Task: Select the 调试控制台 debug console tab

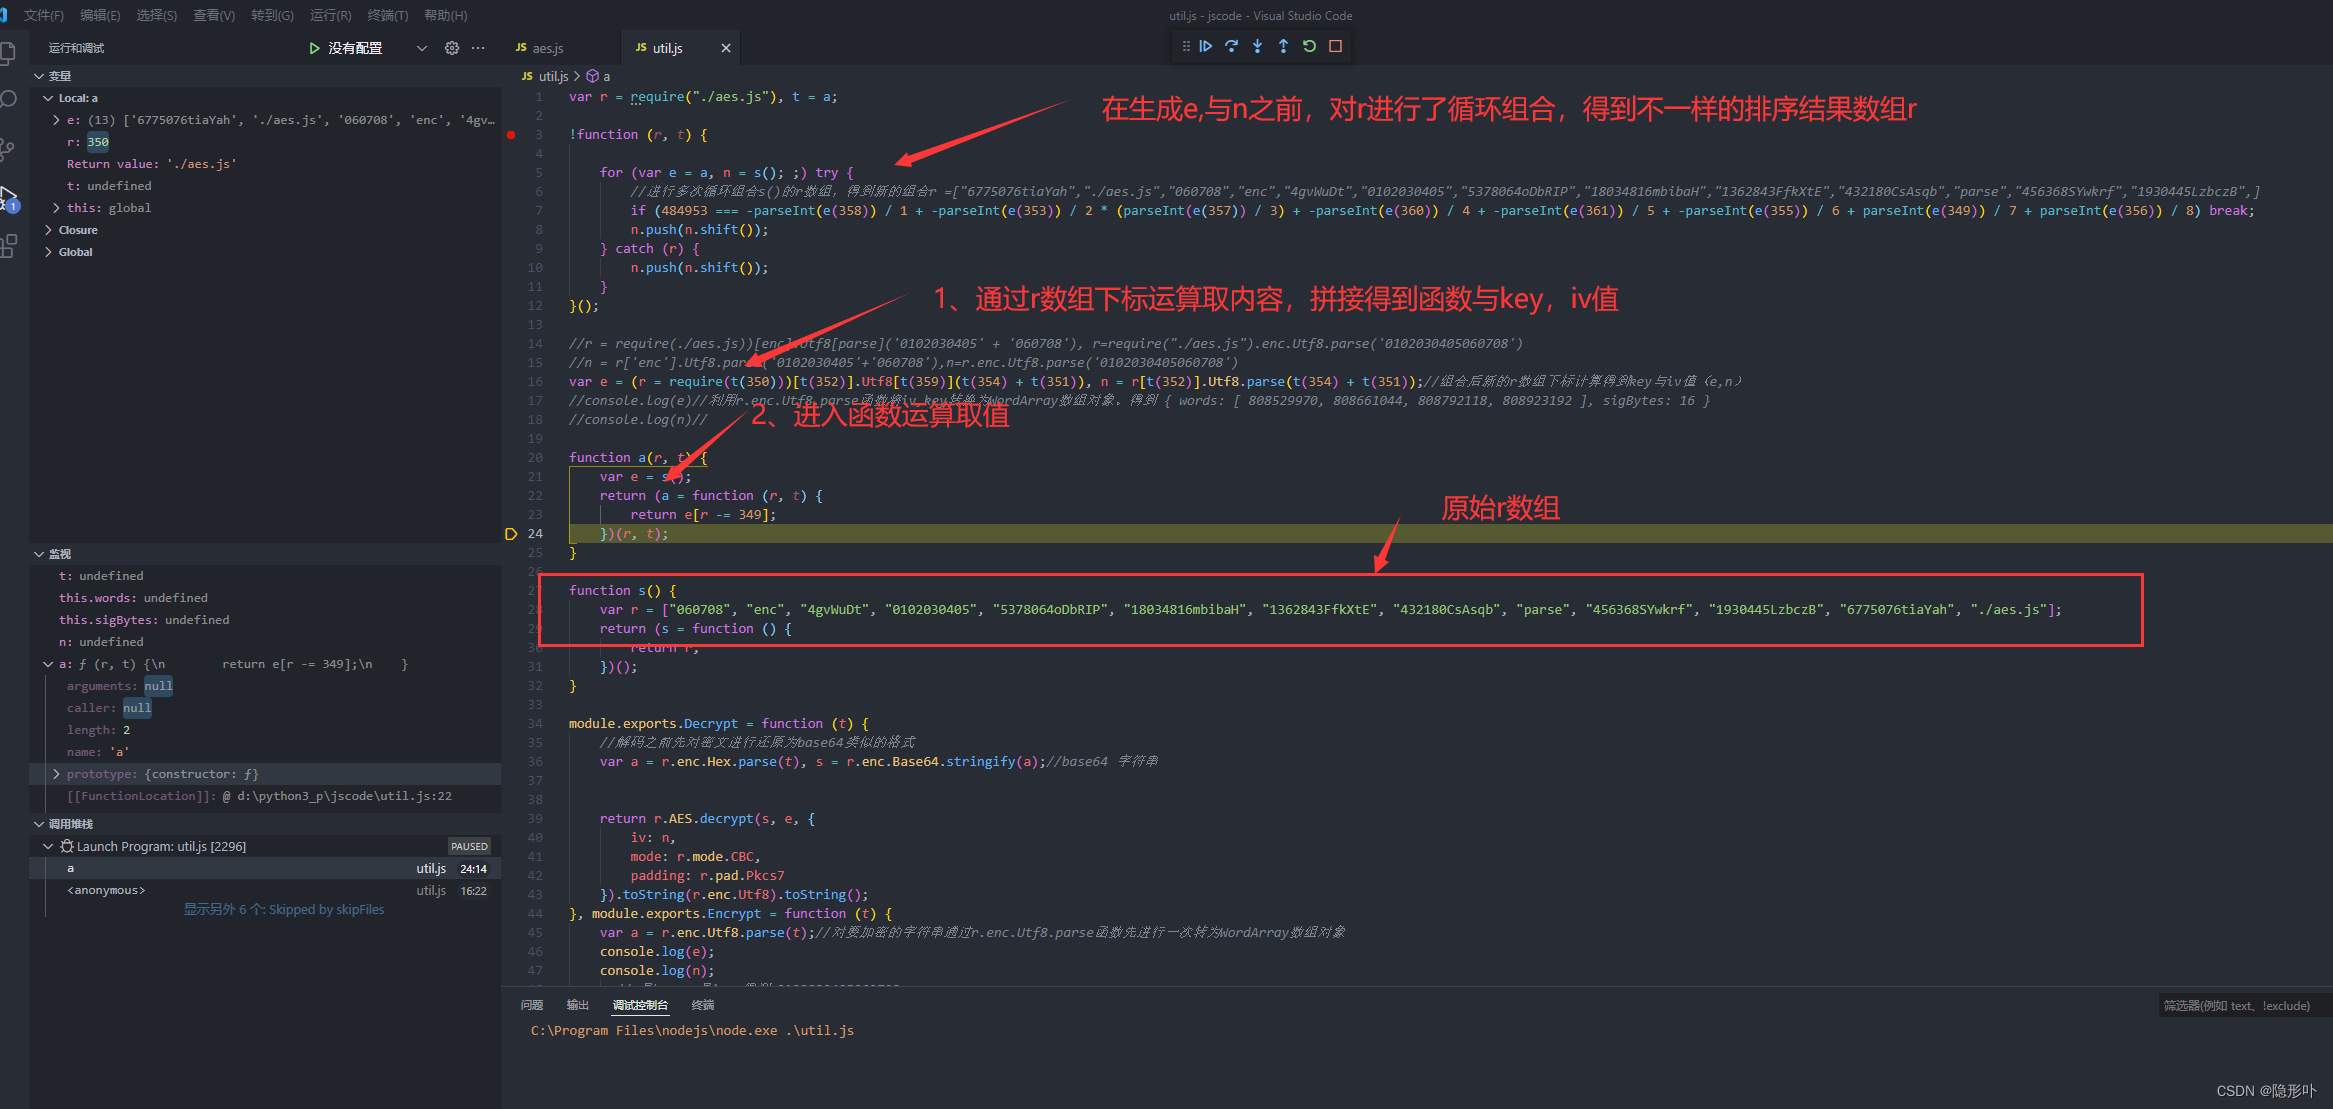Action: tap(640, 1005)
